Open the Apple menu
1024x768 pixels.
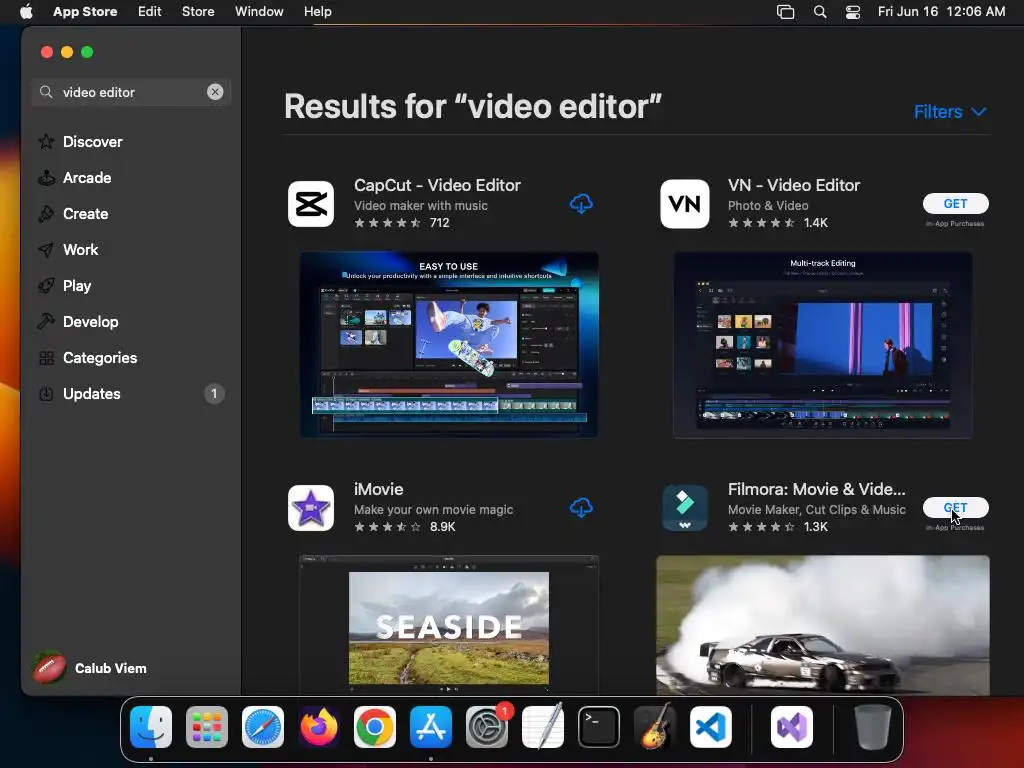[x=26, y=12]
